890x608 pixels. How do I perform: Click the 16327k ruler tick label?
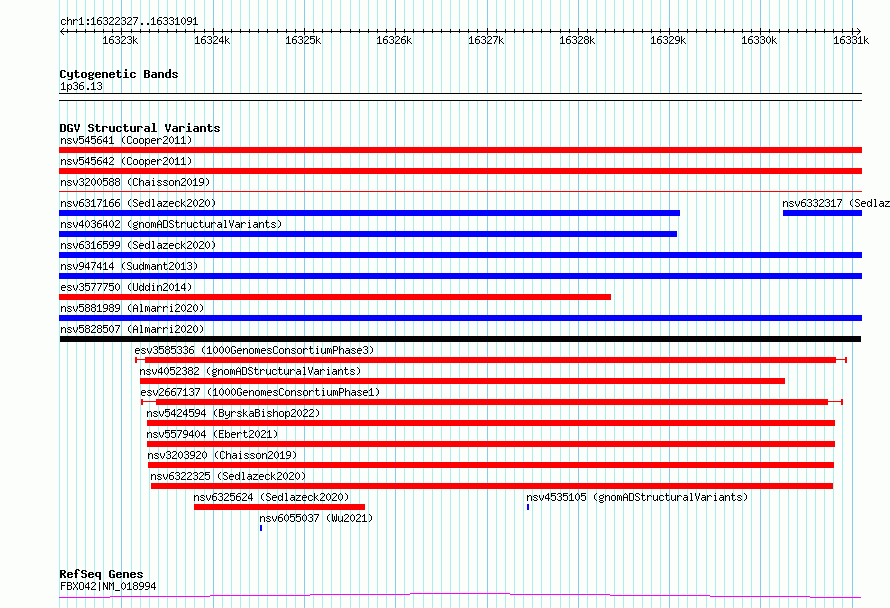click(486, 40)
